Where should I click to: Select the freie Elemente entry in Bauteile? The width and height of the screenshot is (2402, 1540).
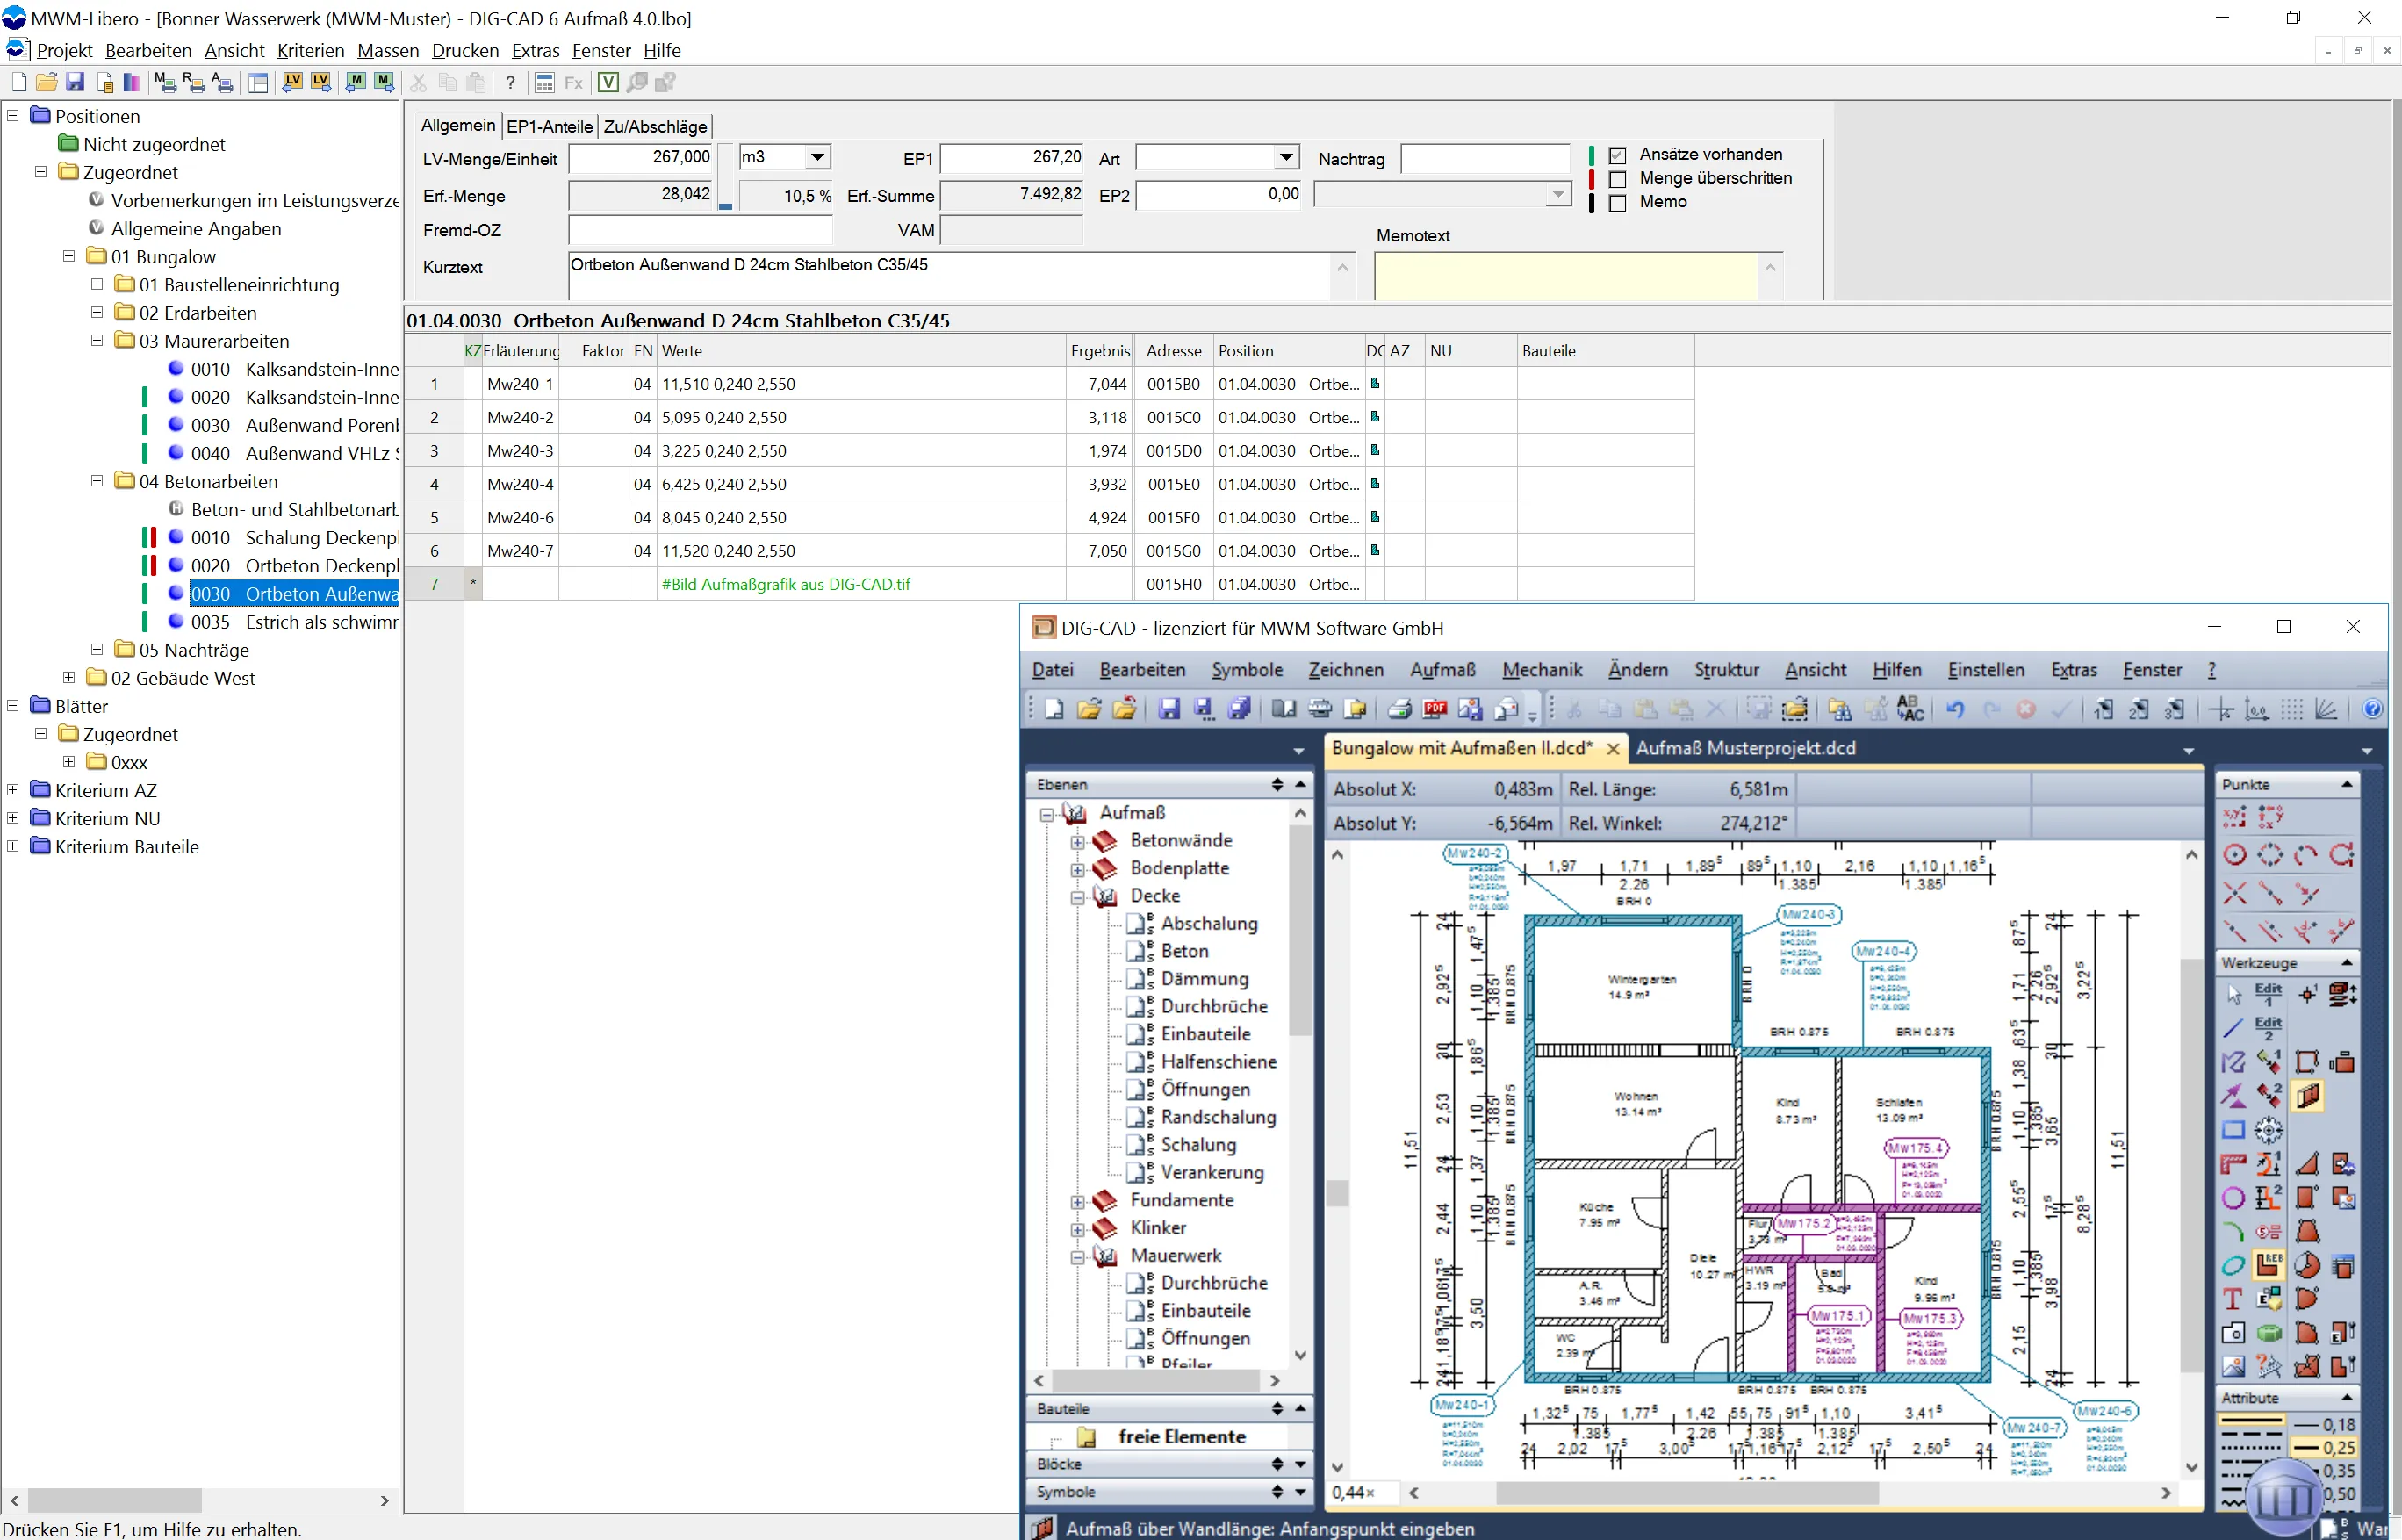(1182, 1437)
